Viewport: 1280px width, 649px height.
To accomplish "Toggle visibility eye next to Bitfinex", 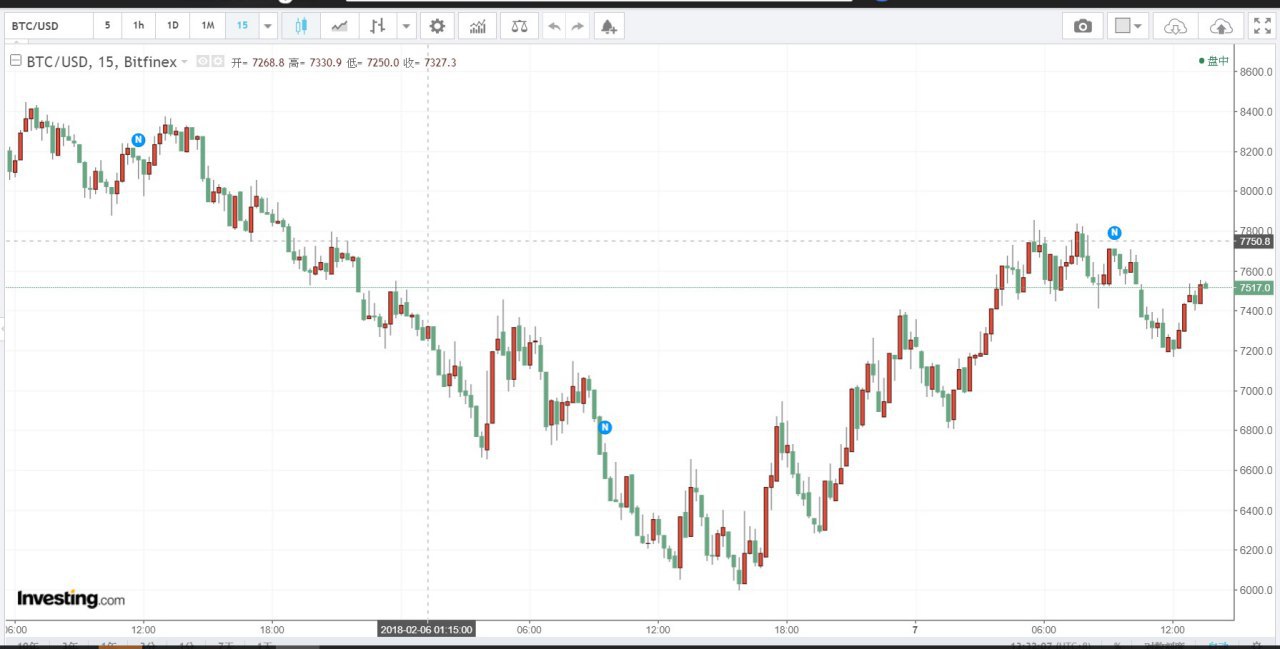I will 203,62.
